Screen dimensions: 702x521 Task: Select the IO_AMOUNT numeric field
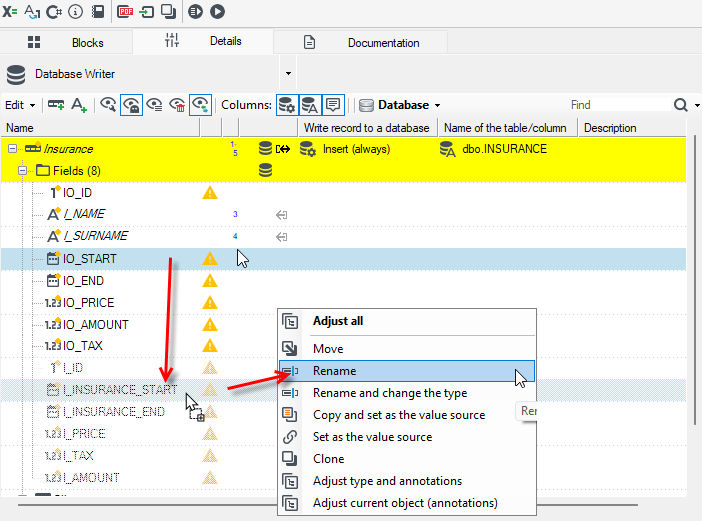pyautogui.click(x=96, y=325)
